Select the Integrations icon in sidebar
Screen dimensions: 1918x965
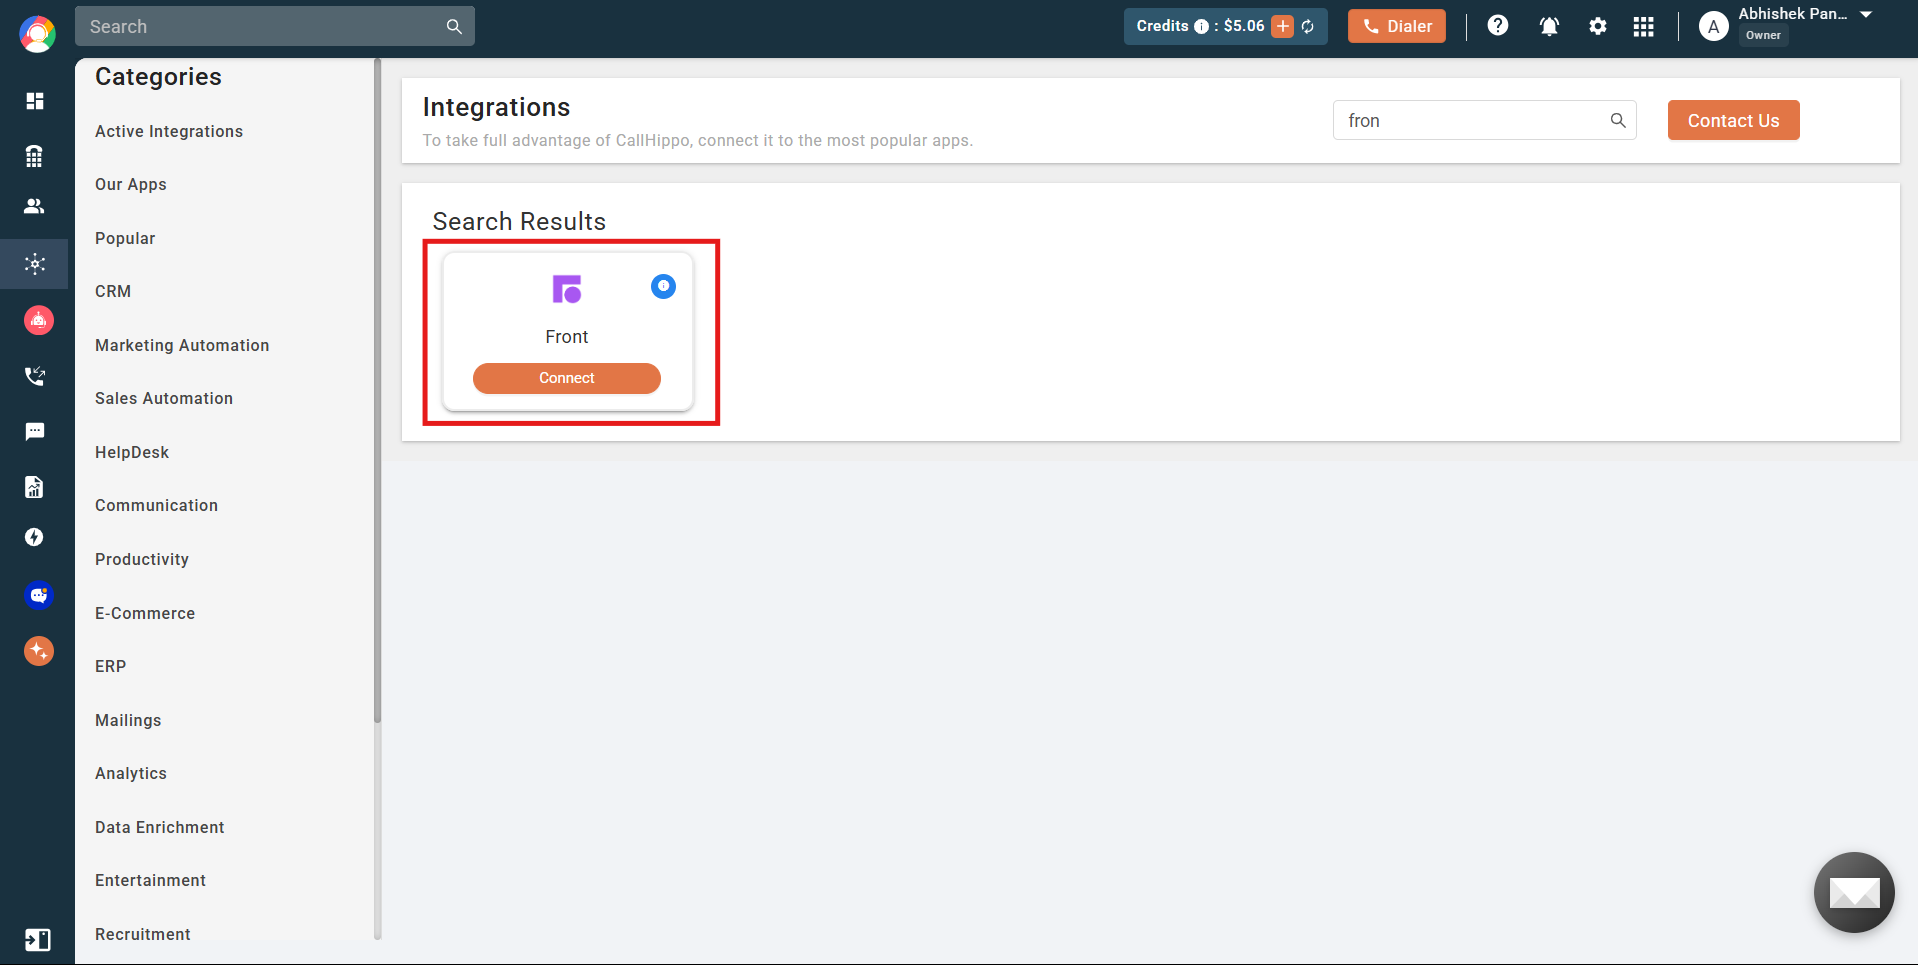pos(35,264)
